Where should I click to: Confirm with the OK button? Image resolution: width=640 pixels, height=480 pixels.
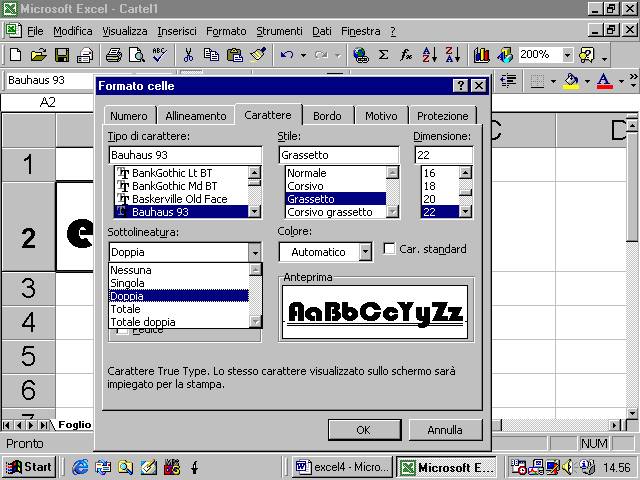(364, 430)
